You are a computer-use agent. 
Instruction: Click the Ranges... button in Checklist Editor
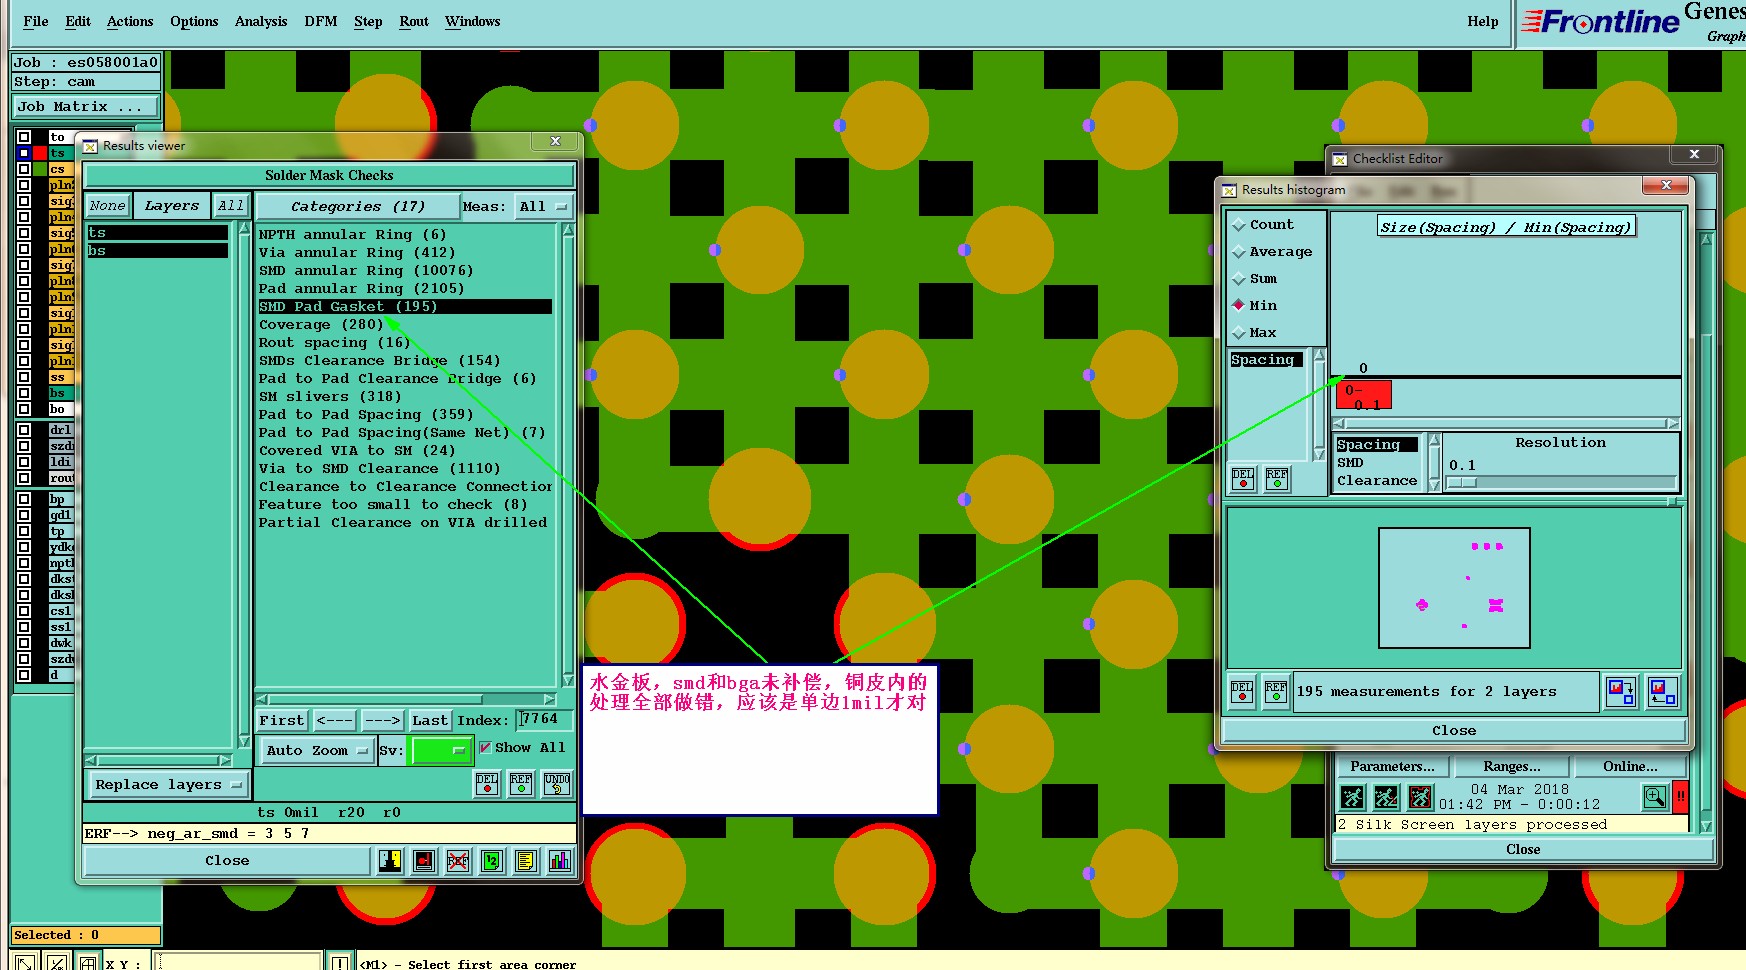tap(1511, 766)
